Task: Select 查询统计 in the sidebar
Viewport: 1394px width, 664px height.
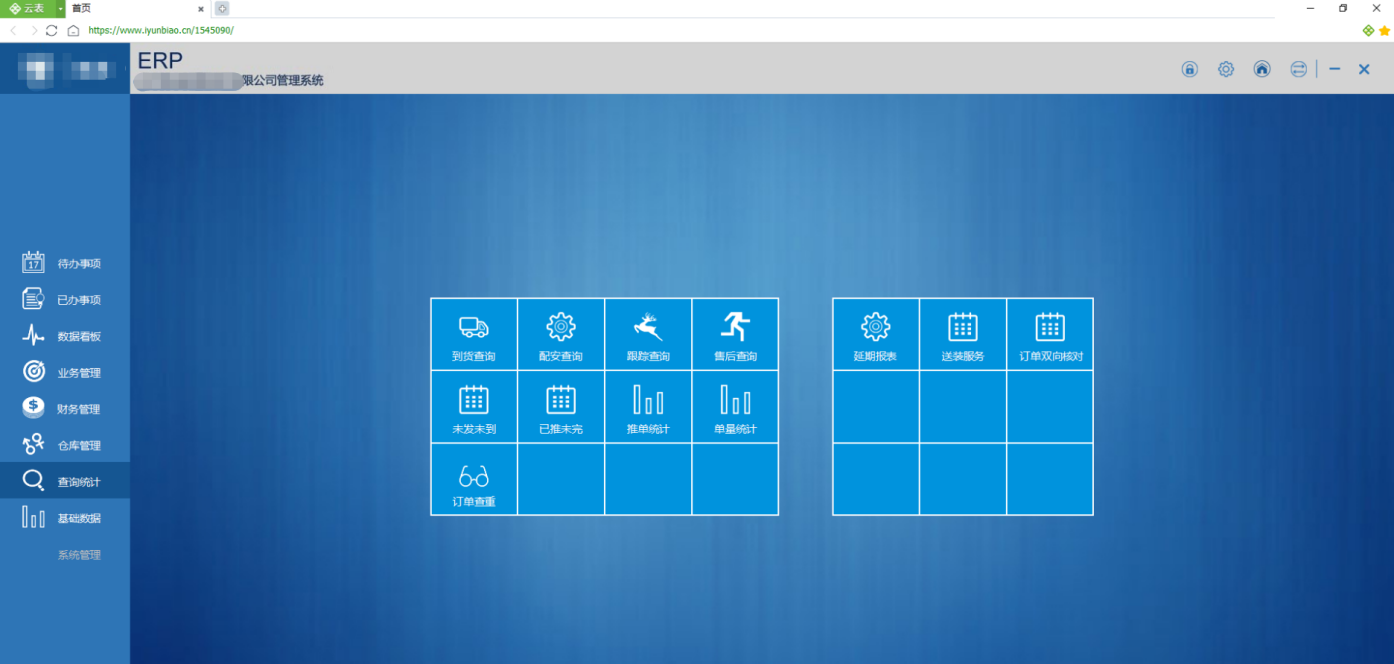Action: coord(65,482)
